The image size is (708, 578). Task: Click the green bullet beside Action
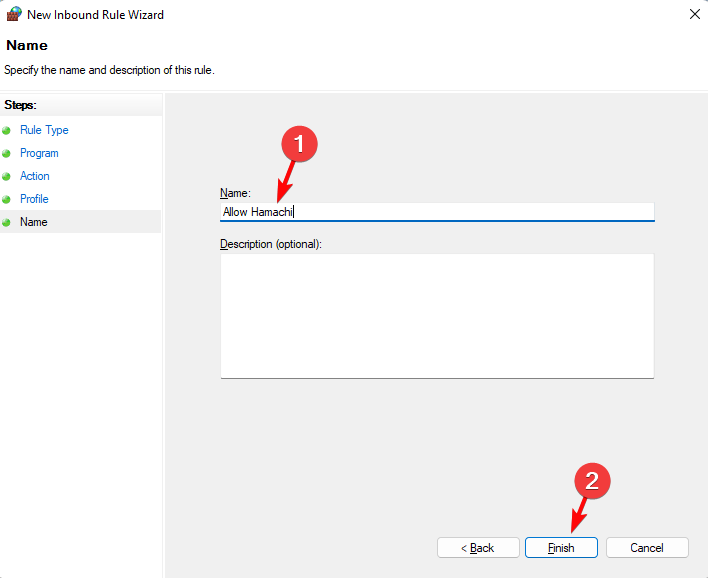[6, 177]
